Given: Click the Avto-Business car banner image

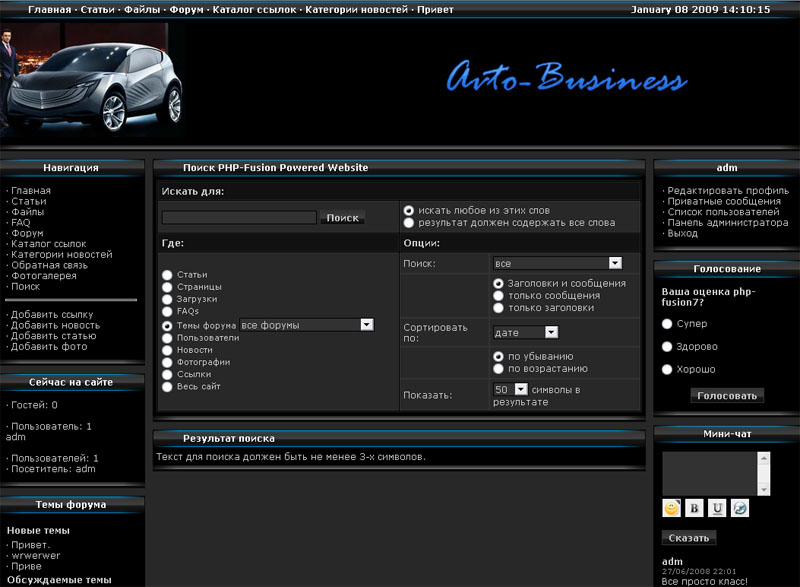Looking at the screenshot, I should 92,81.
